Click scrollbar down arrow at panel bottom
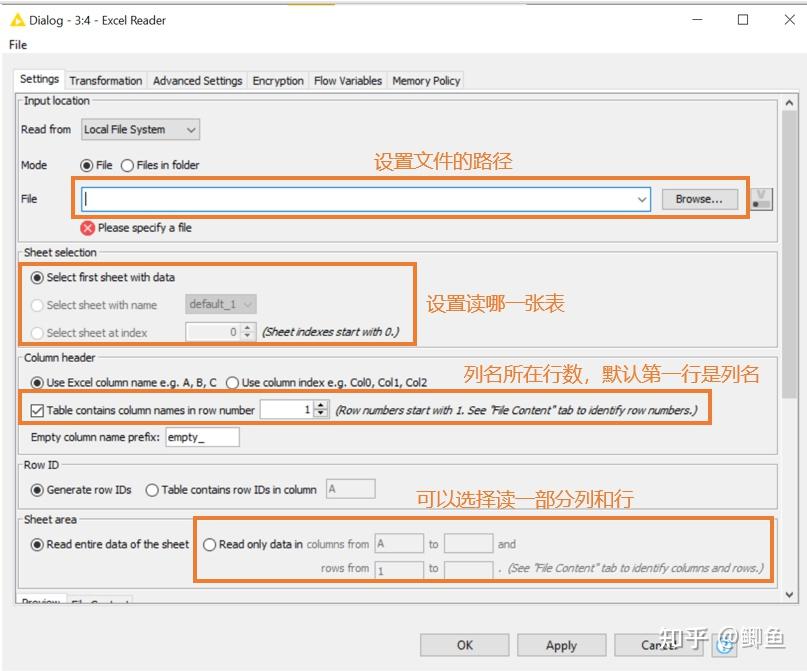 [x=790, y=595]
